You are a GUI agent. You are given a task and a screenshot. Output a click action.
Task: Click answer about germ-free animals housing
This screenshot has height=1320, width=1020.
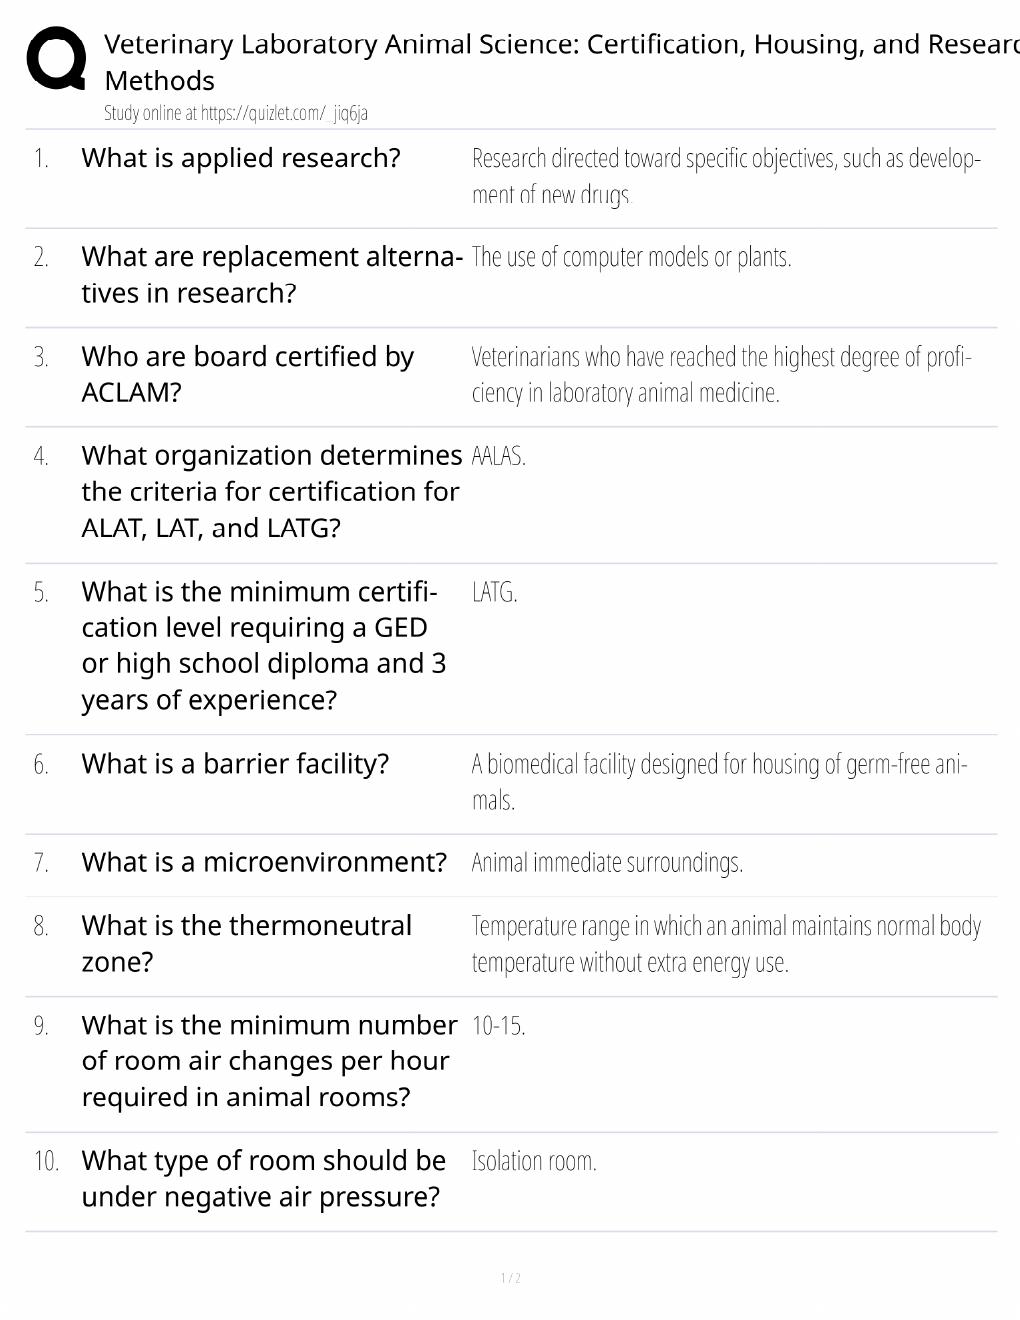point(719,782)
